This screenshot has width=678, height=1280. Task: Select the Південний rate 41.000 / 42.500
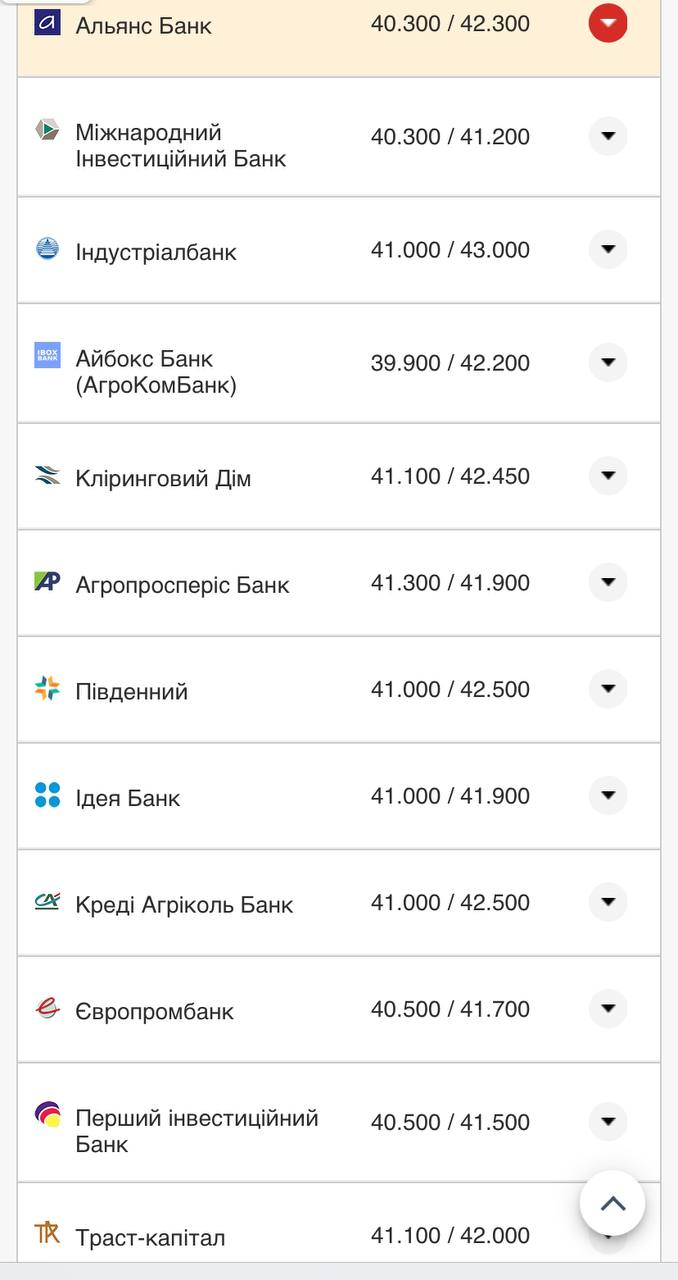[x=450, y=689]
